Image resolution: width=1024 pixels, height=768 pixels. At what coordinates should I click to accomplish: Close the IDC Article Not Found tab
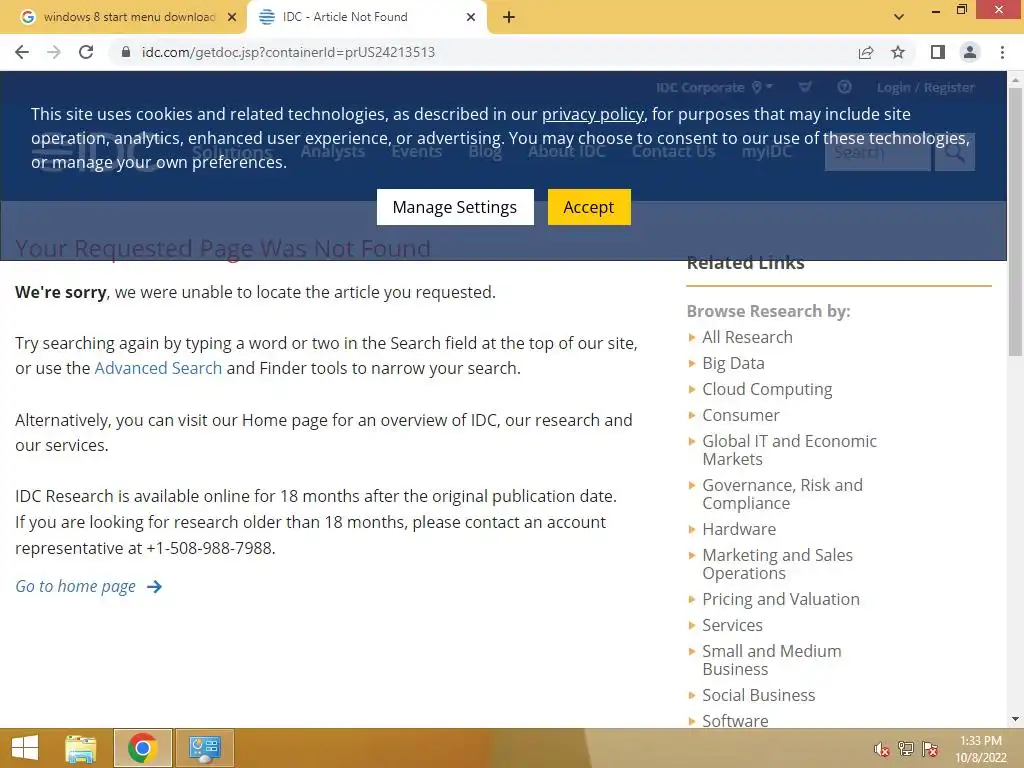click(x=471, y=18)
